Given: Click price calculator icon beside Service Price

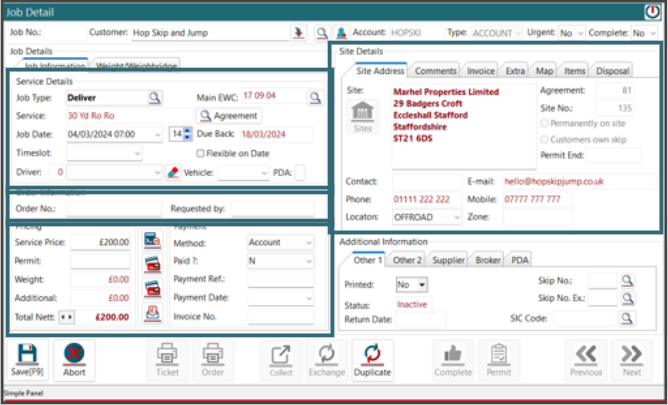Looking at the screenshot, I should (x=152, y=242).
